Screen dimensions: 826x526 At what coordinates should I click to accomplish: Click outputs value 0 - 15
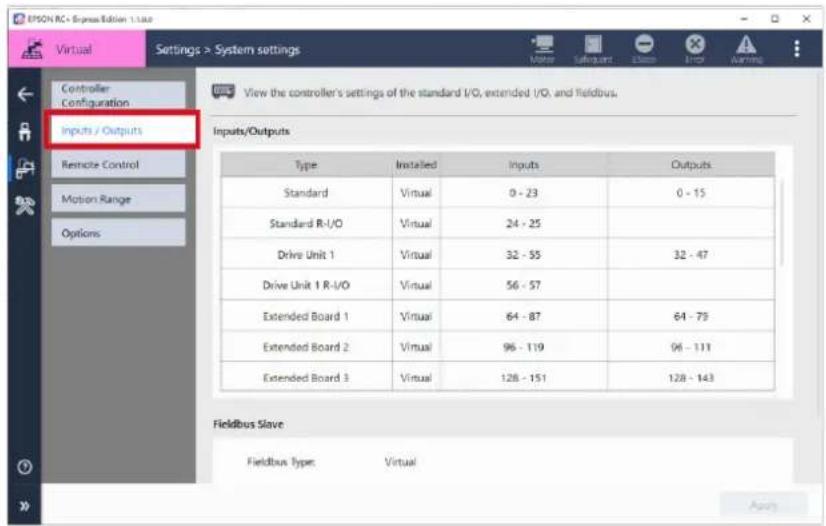click(691, 193)
